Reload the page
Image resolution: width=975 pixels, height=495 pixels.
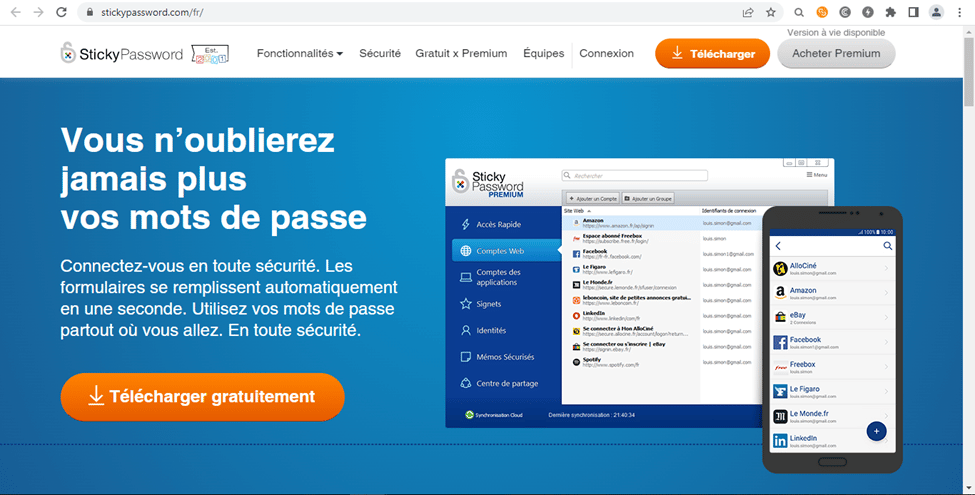pyautogui.click(x=62, y=12)
